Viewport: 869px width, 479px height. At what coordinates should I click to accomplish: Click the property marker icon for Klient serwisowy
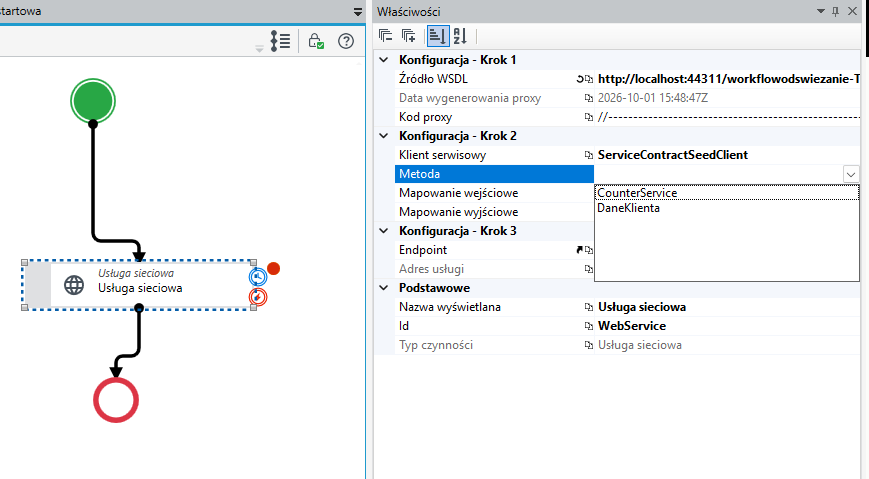click(589, 155)
